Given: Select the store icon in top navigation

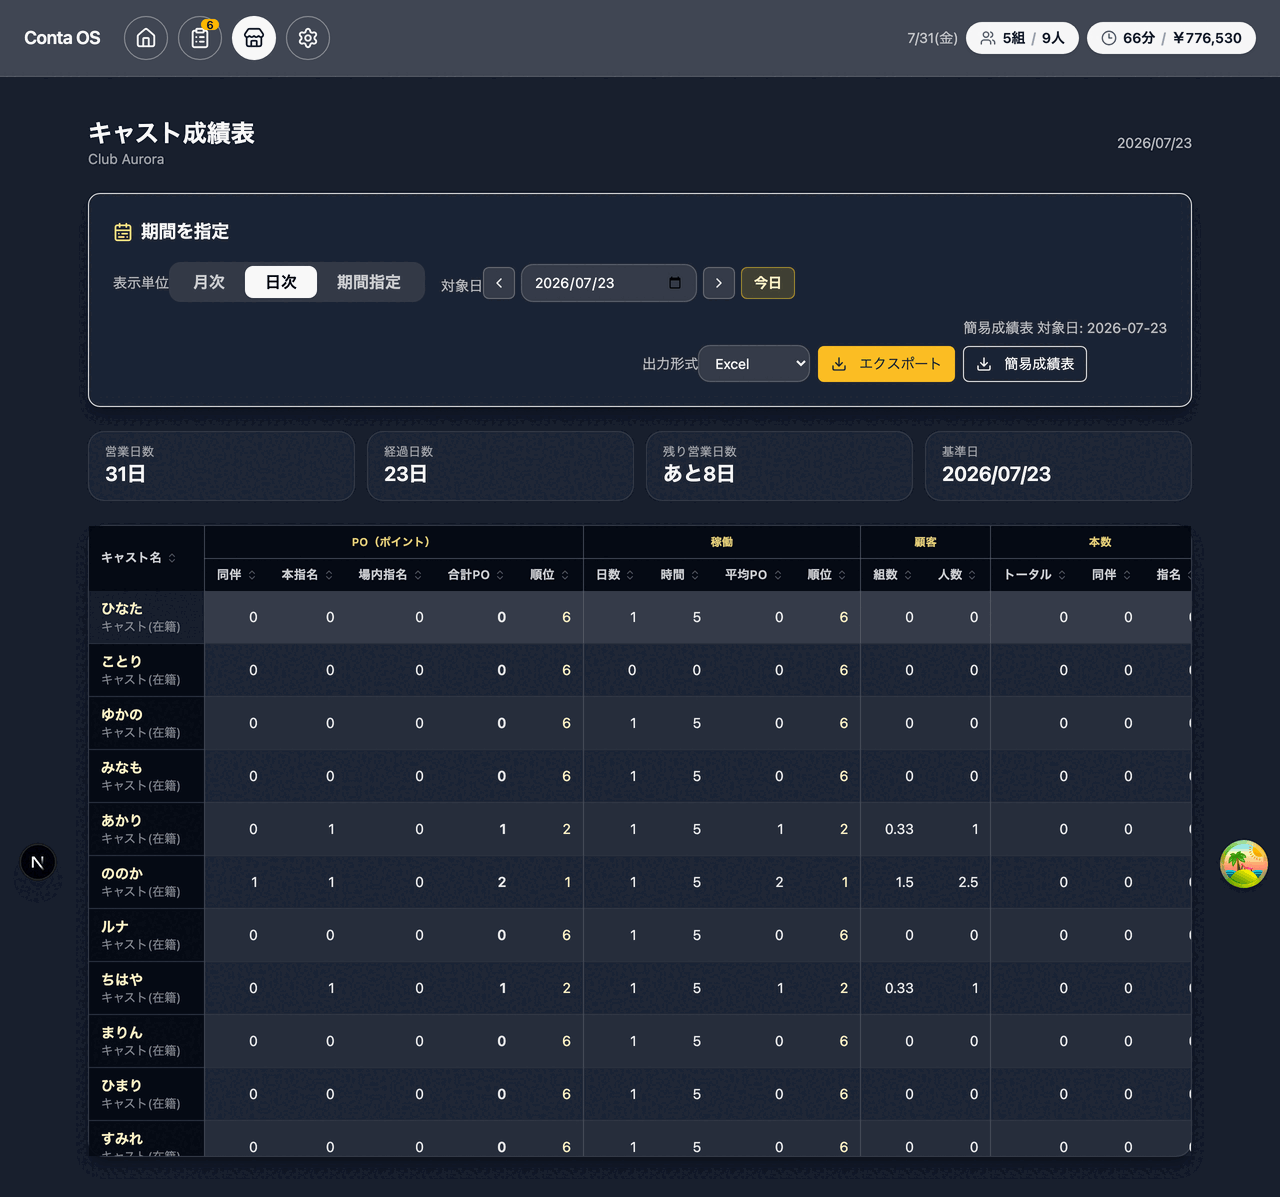Looking at the screenshot, I should (x=254, y=38).
